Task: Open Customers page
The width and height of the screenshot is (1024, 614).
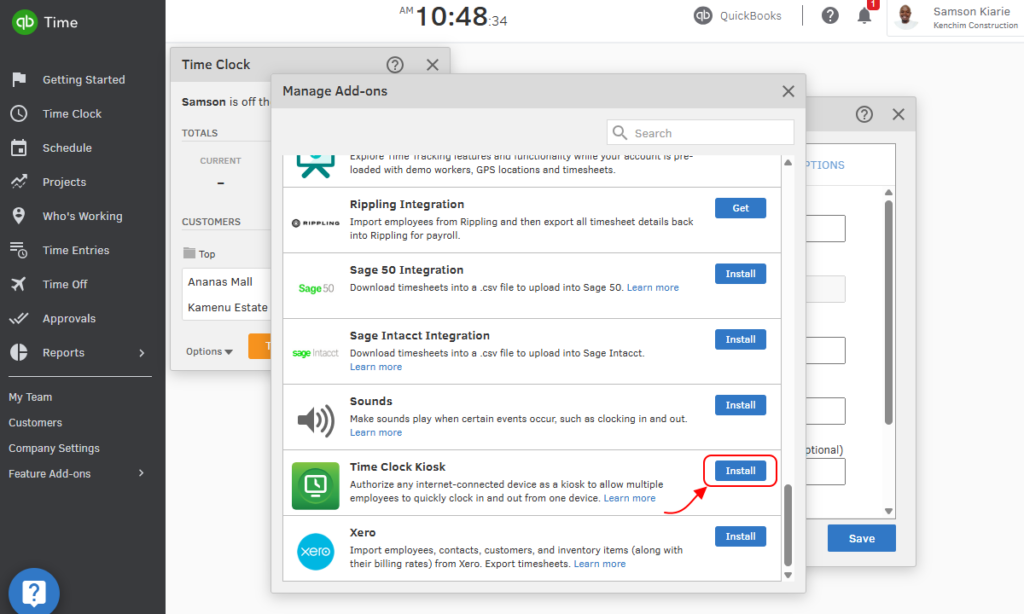Action: tap(35, 423)
